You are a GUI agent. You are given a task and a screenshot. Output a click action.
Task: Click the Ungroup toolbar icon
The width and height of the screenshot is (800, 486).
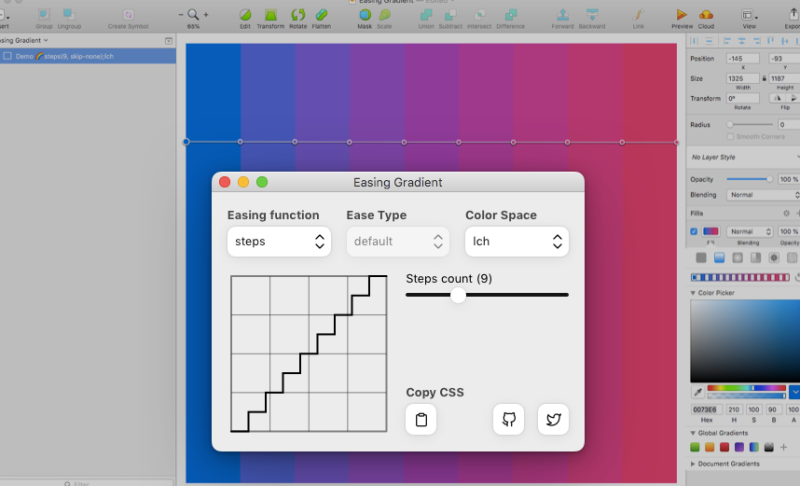[68, 15]
